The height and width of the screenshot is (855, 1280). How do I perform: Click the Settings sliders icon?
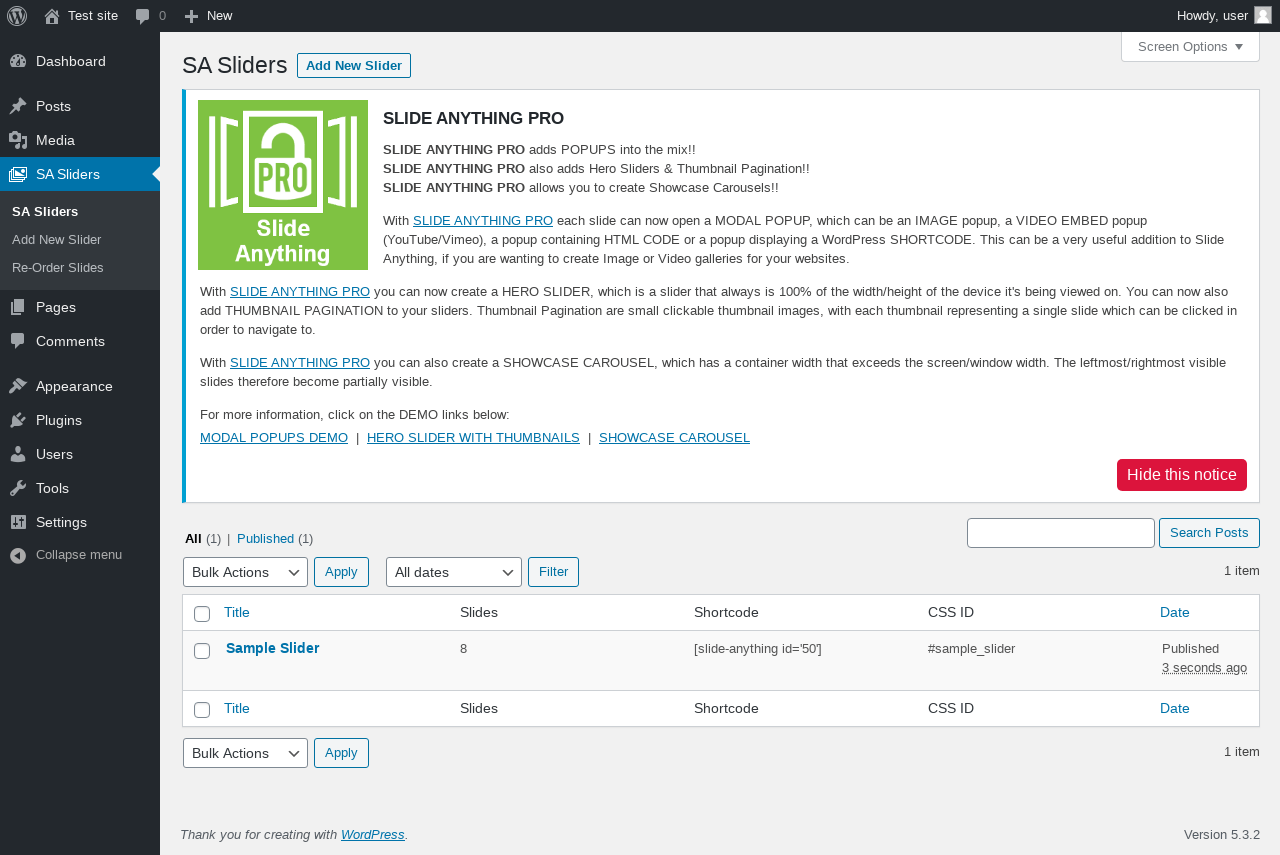coord(18,522)
